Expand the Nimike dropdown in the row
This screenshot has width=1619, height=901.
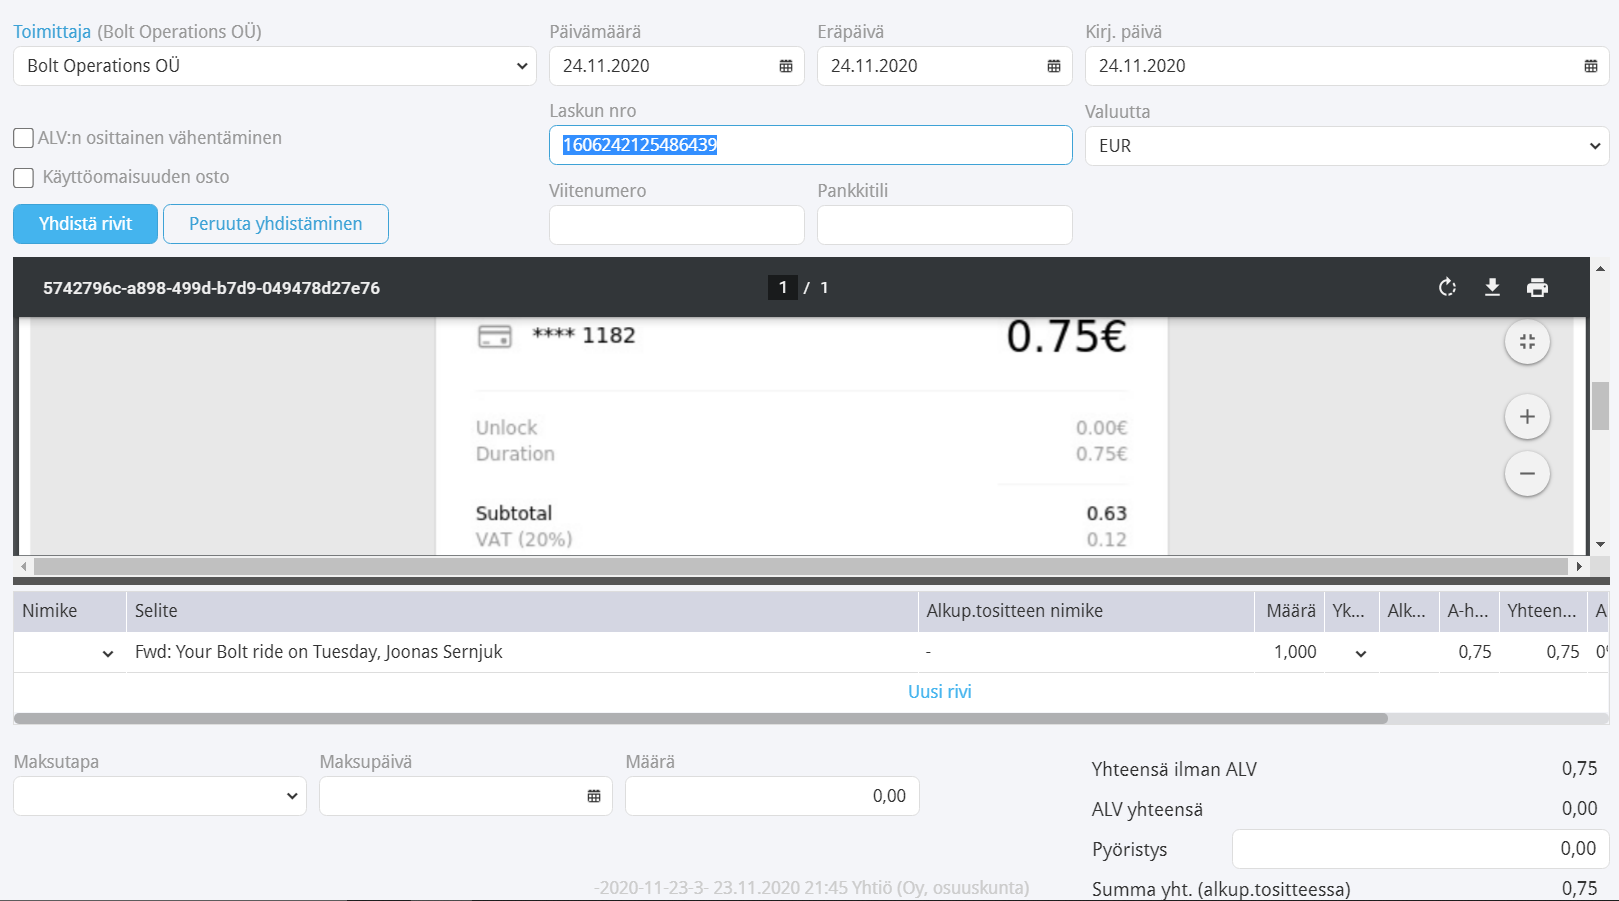(108, 654)
